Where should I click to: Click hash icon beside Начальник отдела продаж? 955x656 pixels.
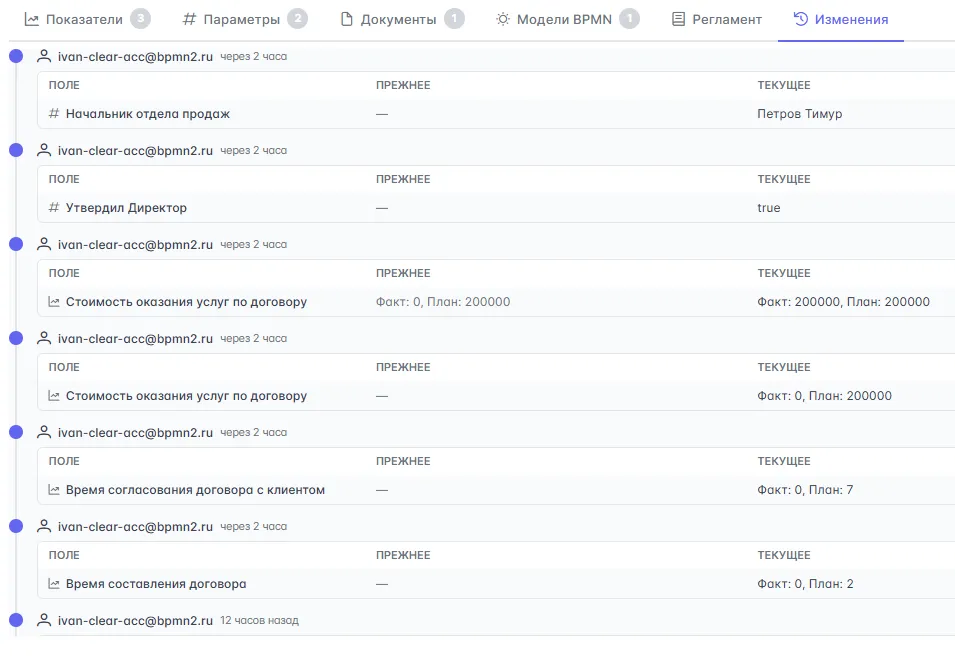click(54, 114)
